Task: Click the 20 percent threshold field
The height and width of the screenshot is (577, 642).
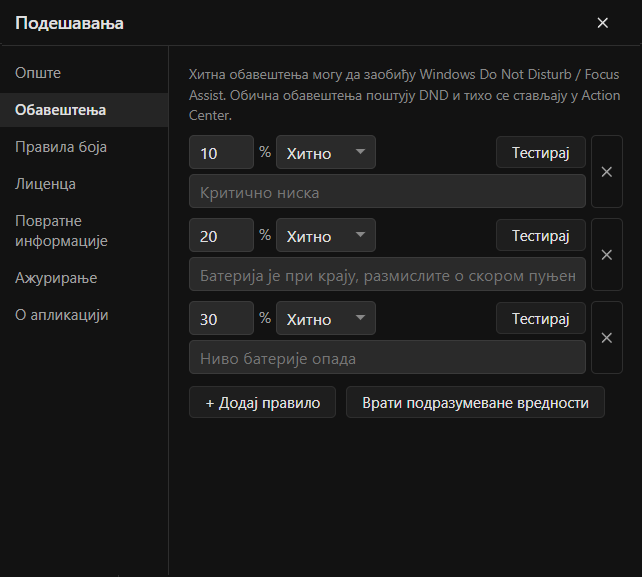Action: pos(222,235)
